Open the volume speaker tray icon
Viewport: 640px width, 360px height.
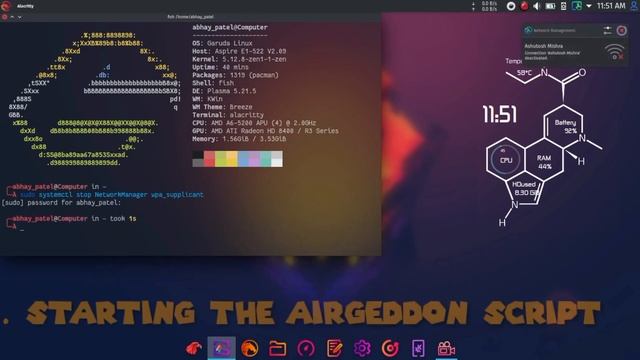point(537,6)
